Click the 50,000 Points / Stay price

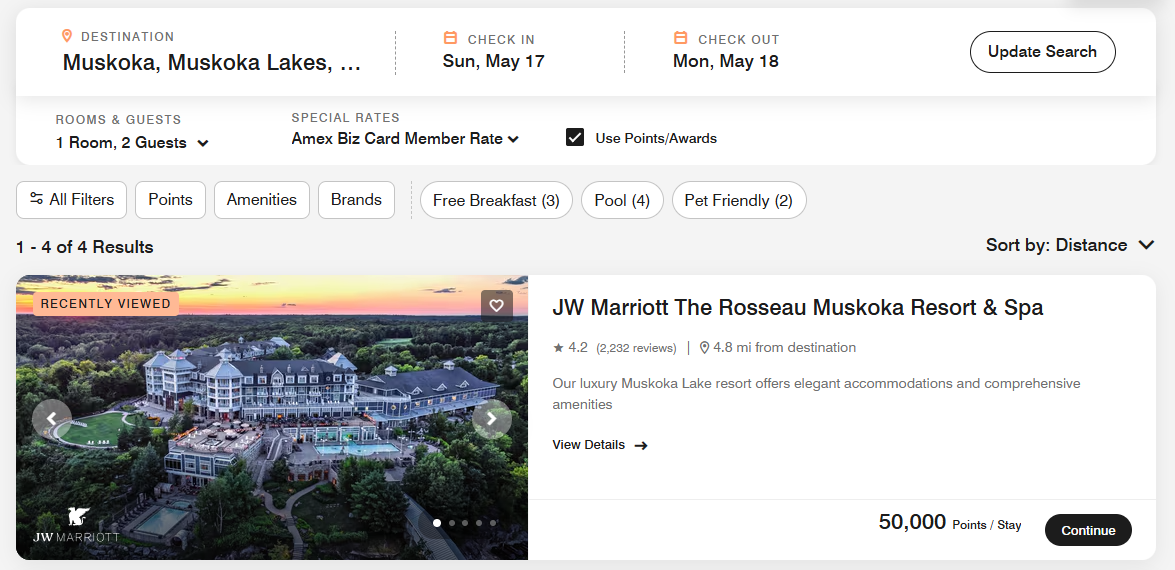[x=949, y=523]
